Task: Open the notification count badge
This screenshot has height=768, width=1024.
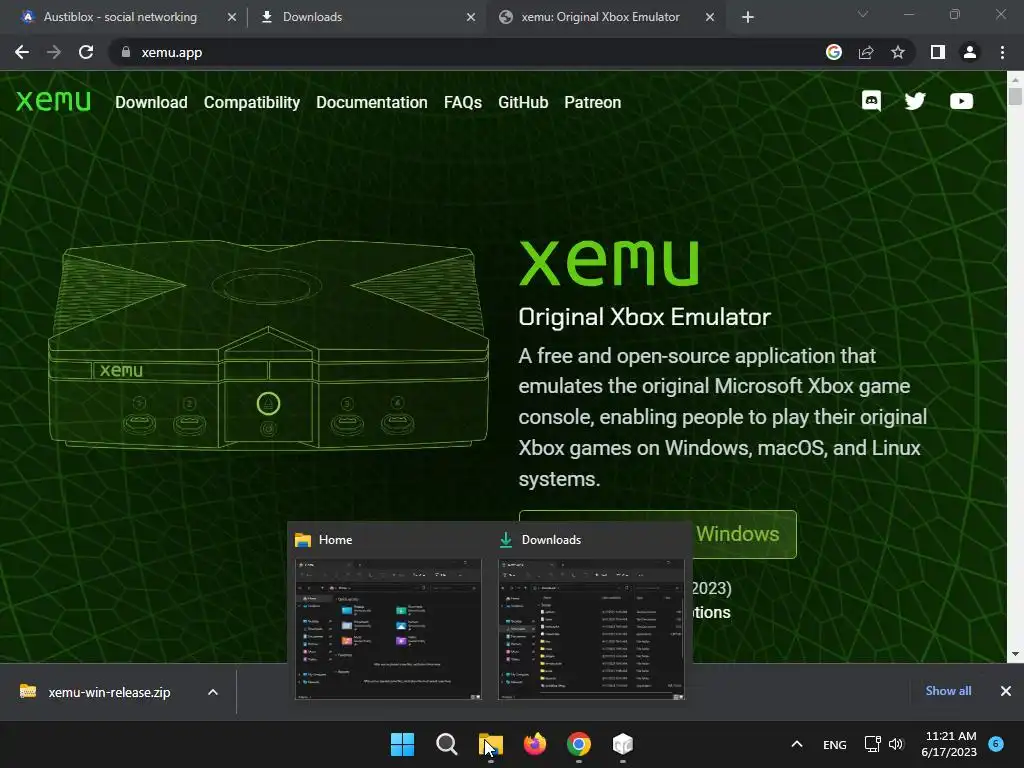Action: click(996, 743)
